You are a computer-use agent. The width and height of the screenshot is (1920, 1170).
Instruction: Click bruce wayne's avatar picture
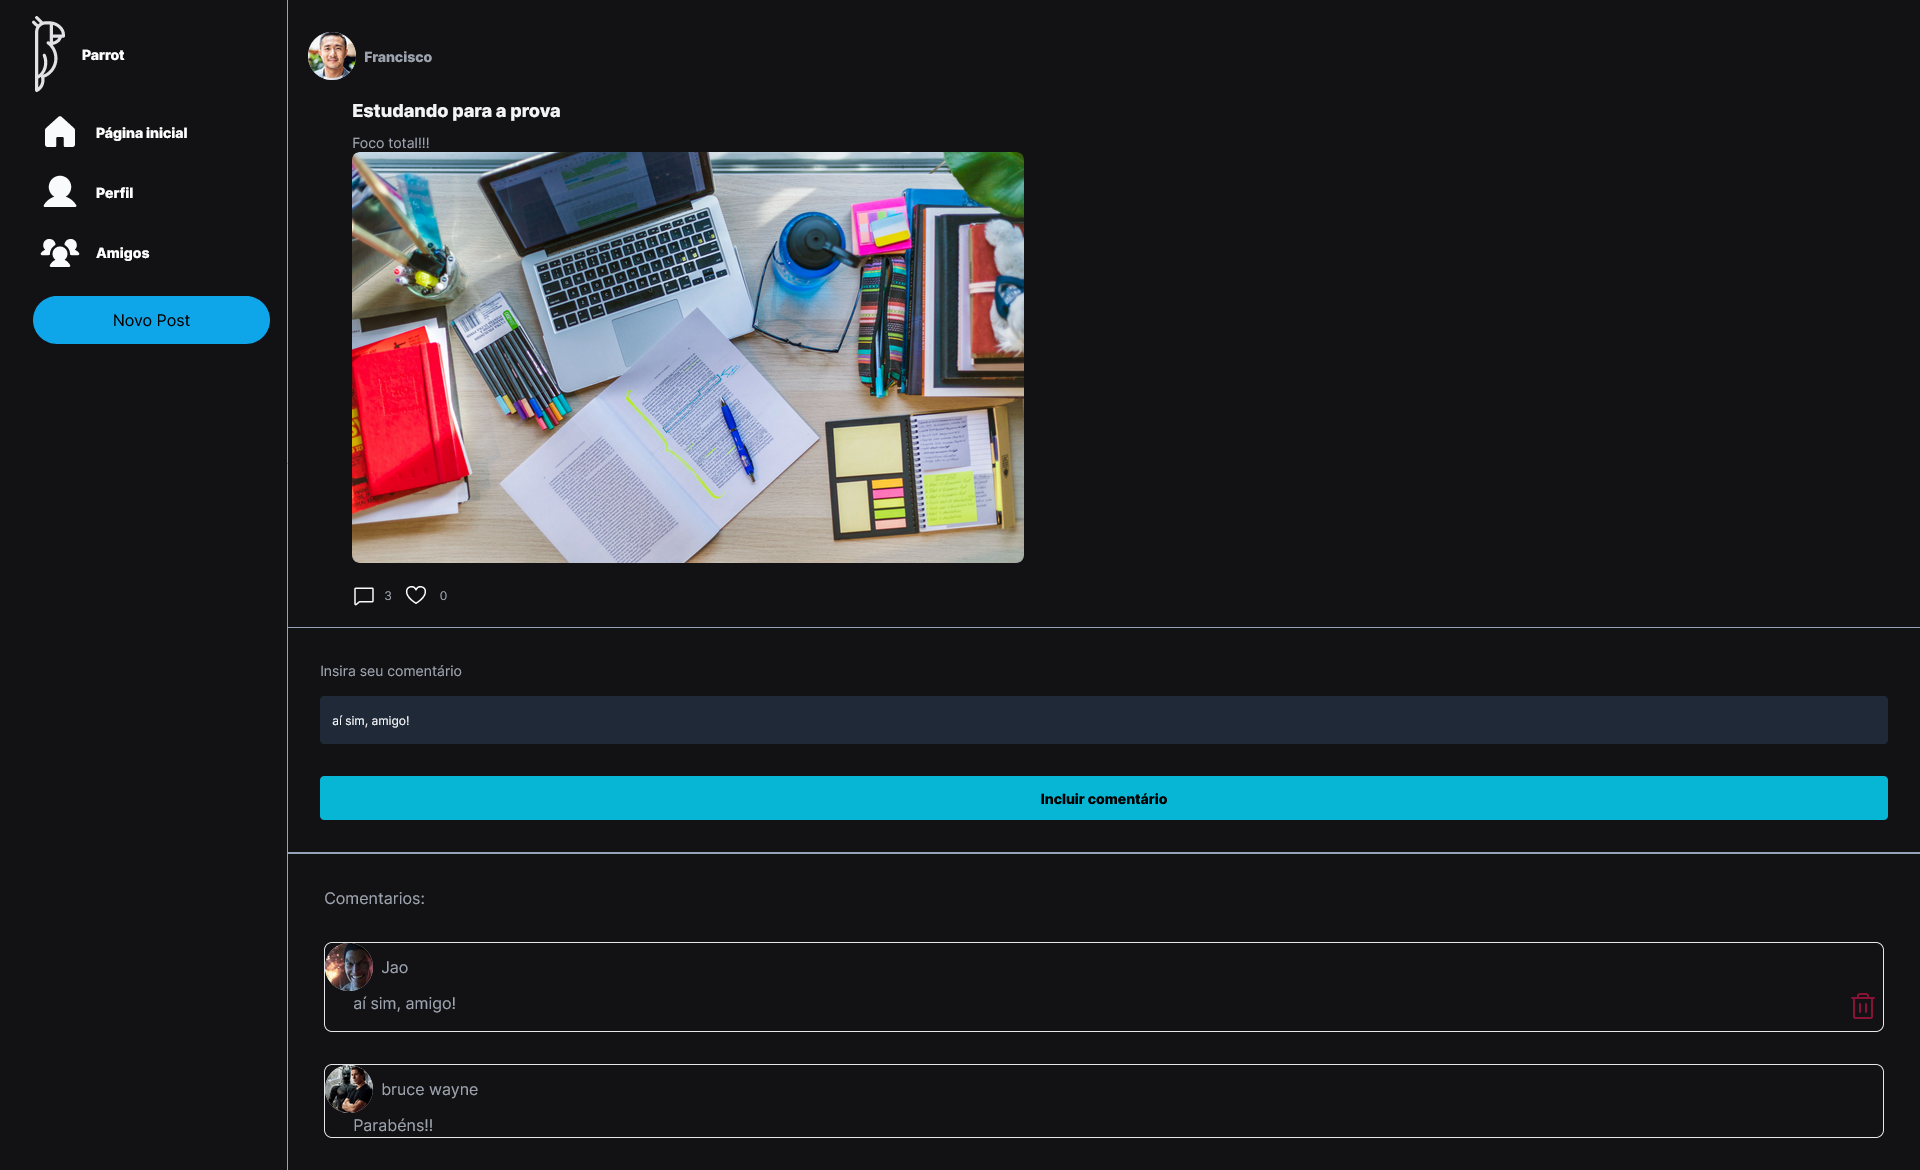coord(349,1089)
